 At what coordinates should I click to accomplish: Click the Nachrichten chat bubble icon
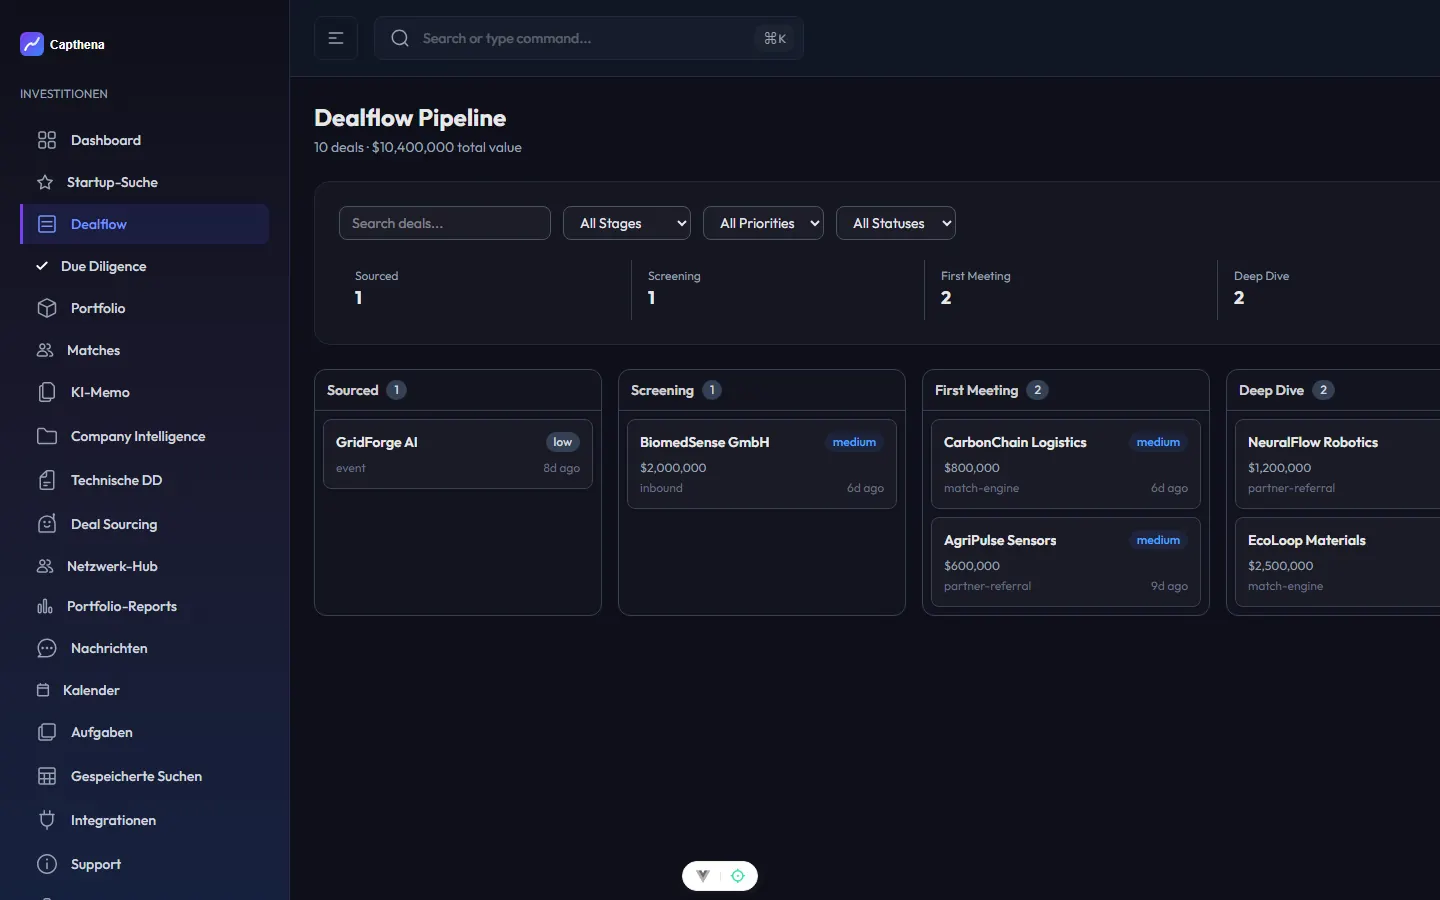click(x=47, y=648)
